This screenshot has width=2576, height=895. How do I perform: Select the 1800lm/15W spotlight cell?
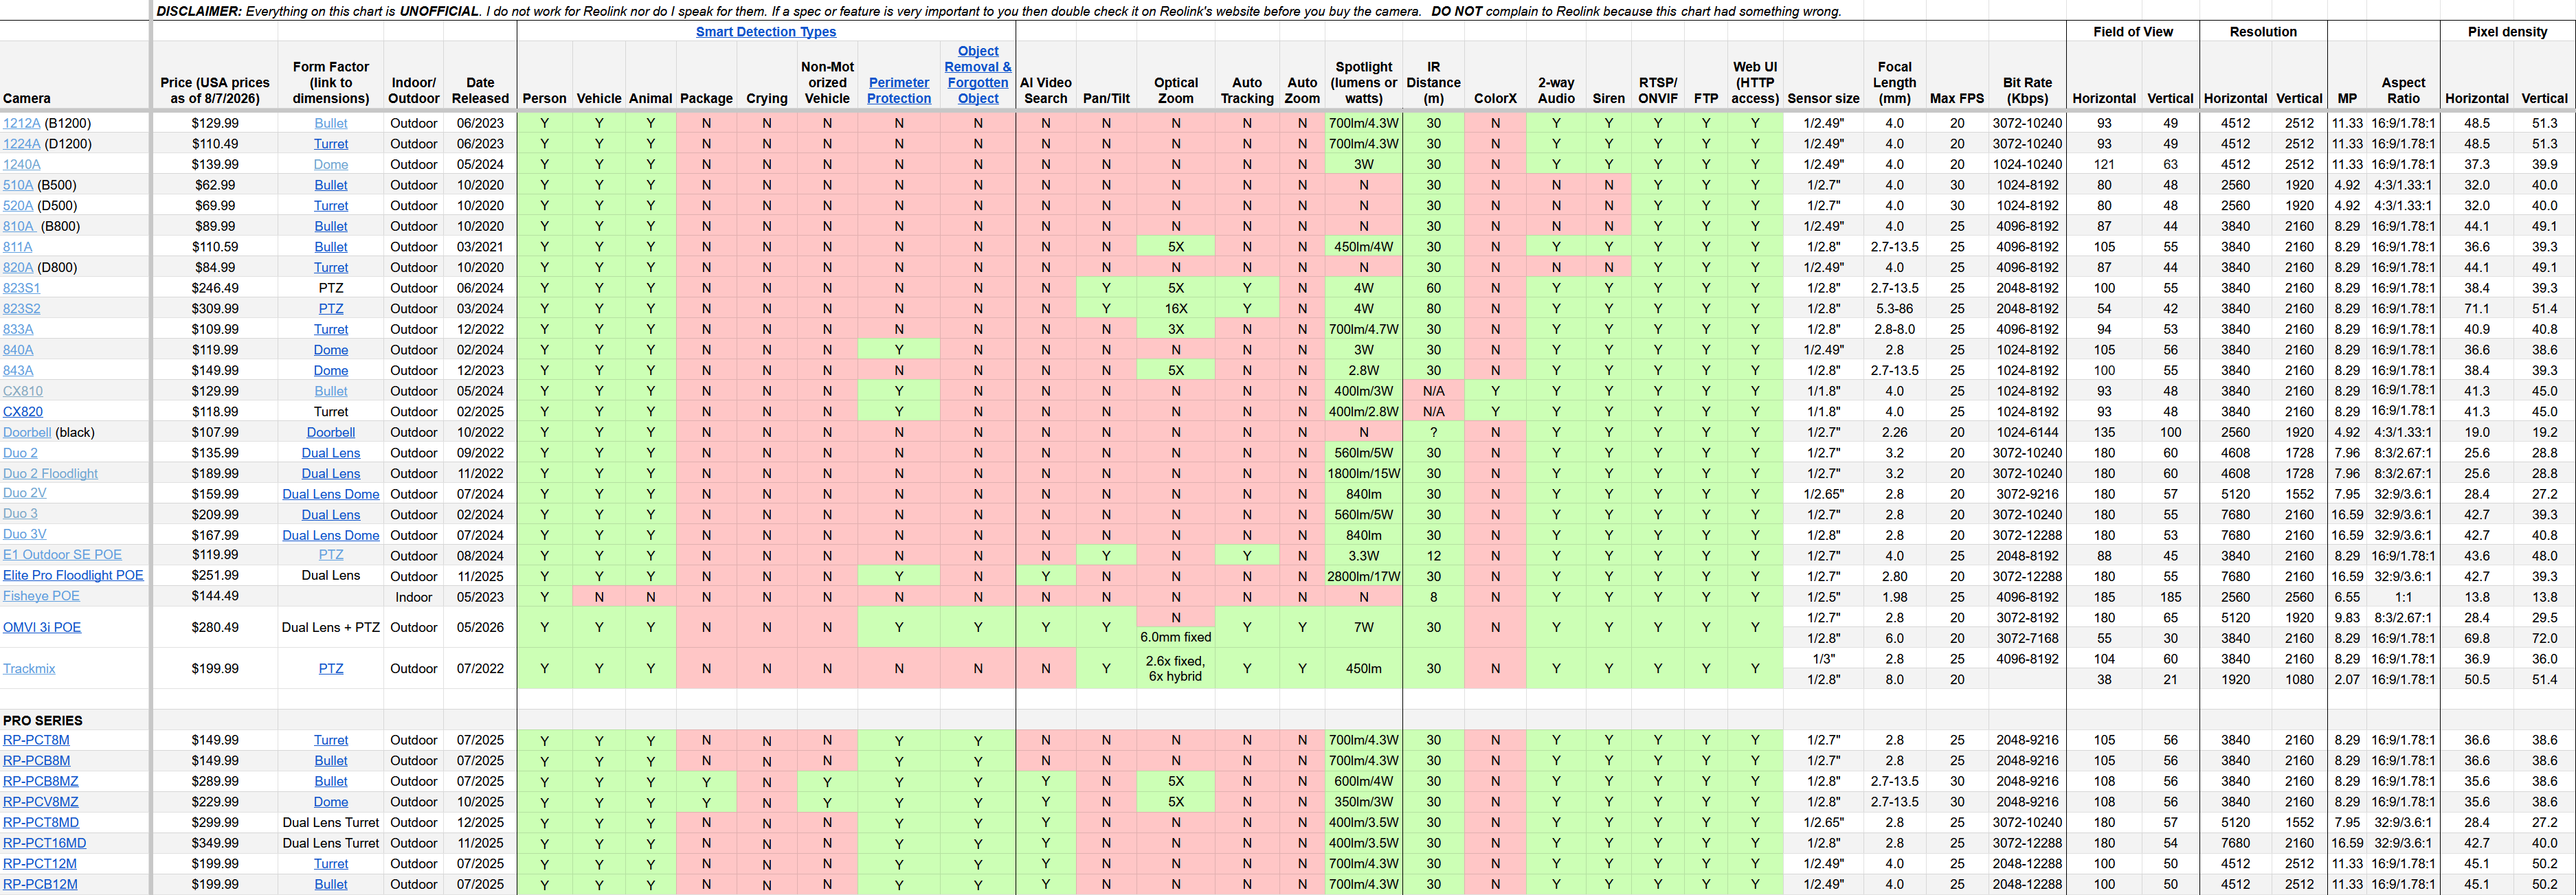coord(1364,474)
